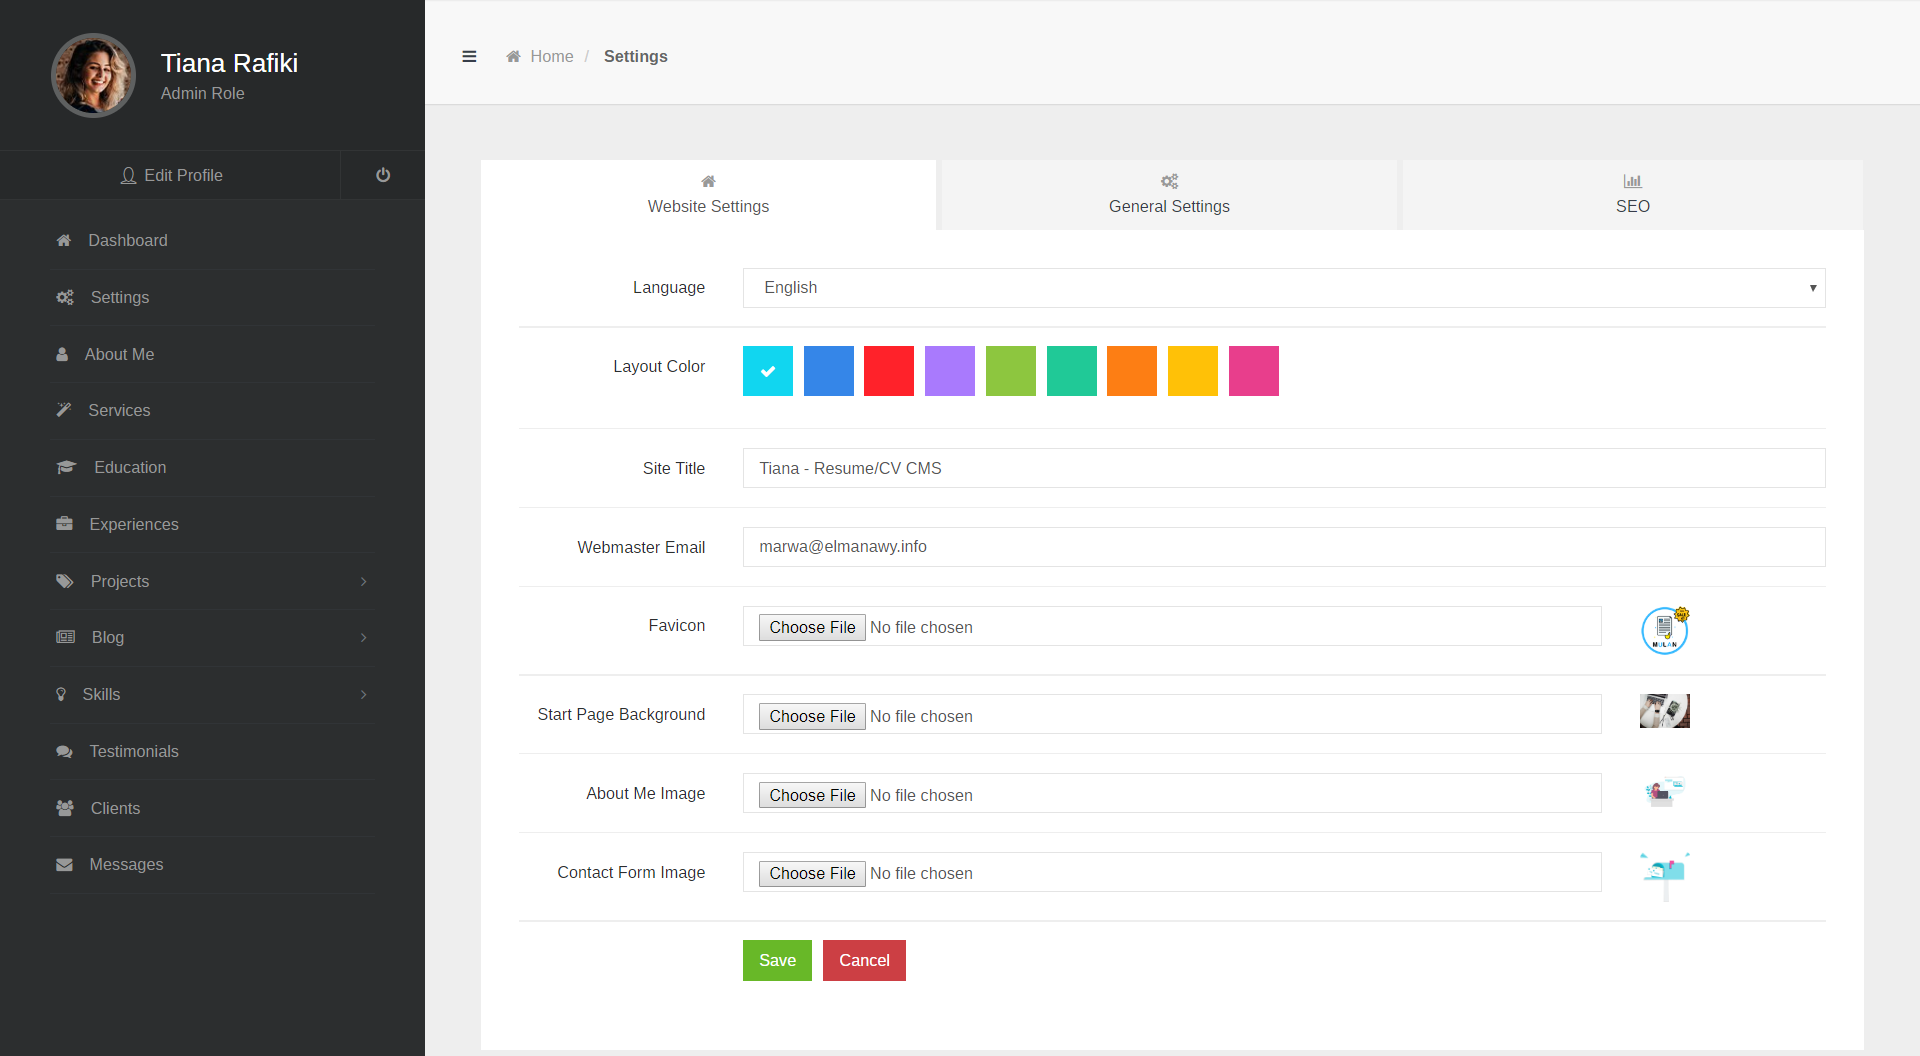Click the Experiences briefcase icon
The height and width of the screenshot is (1056, 1920).
coord(65,524)
